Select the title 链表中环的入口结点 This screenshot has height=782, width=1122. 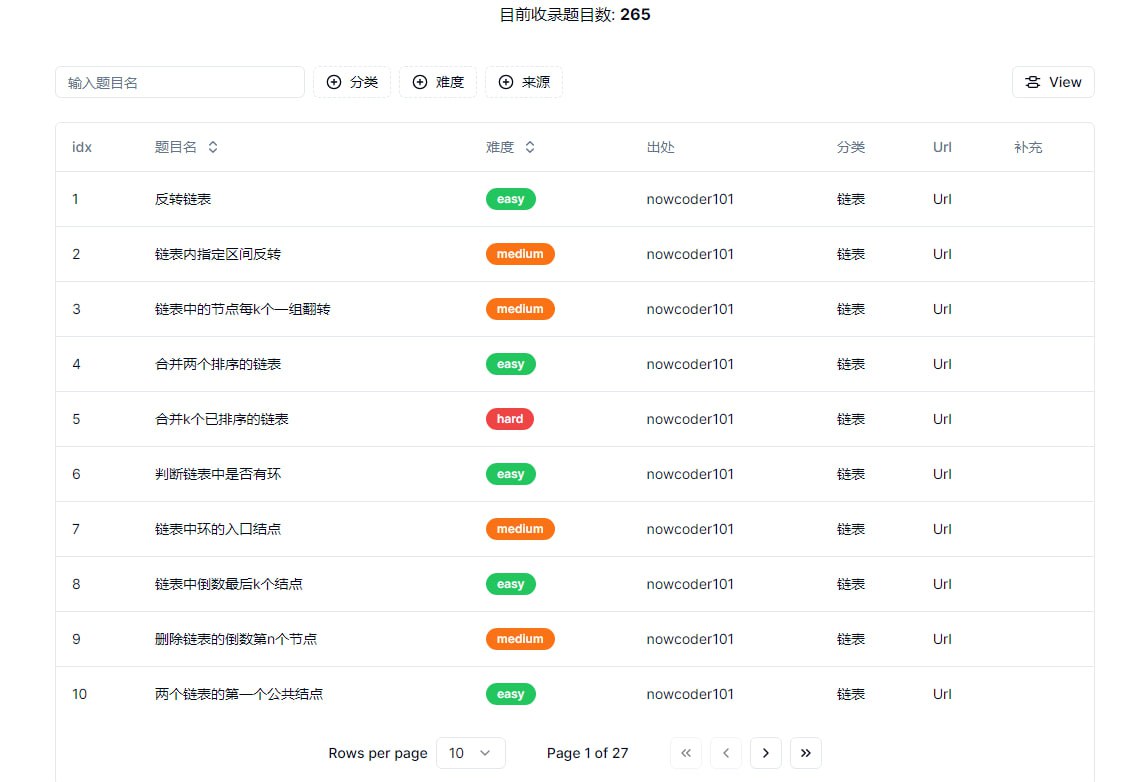click(218, 529)
